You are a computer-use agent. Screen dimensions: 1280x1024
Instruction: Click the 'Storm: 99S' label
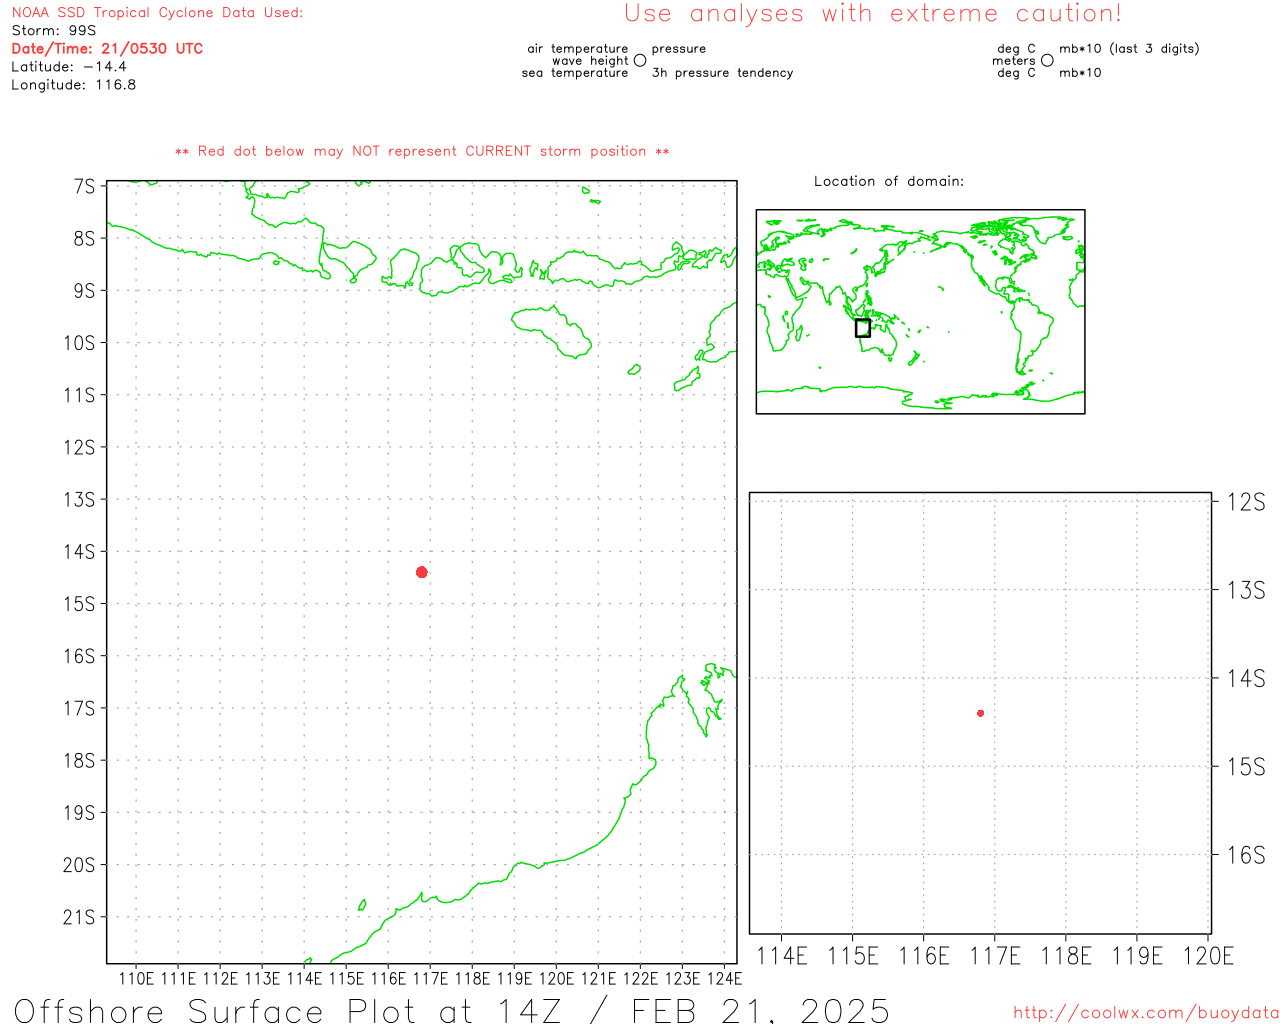[54, 31]
